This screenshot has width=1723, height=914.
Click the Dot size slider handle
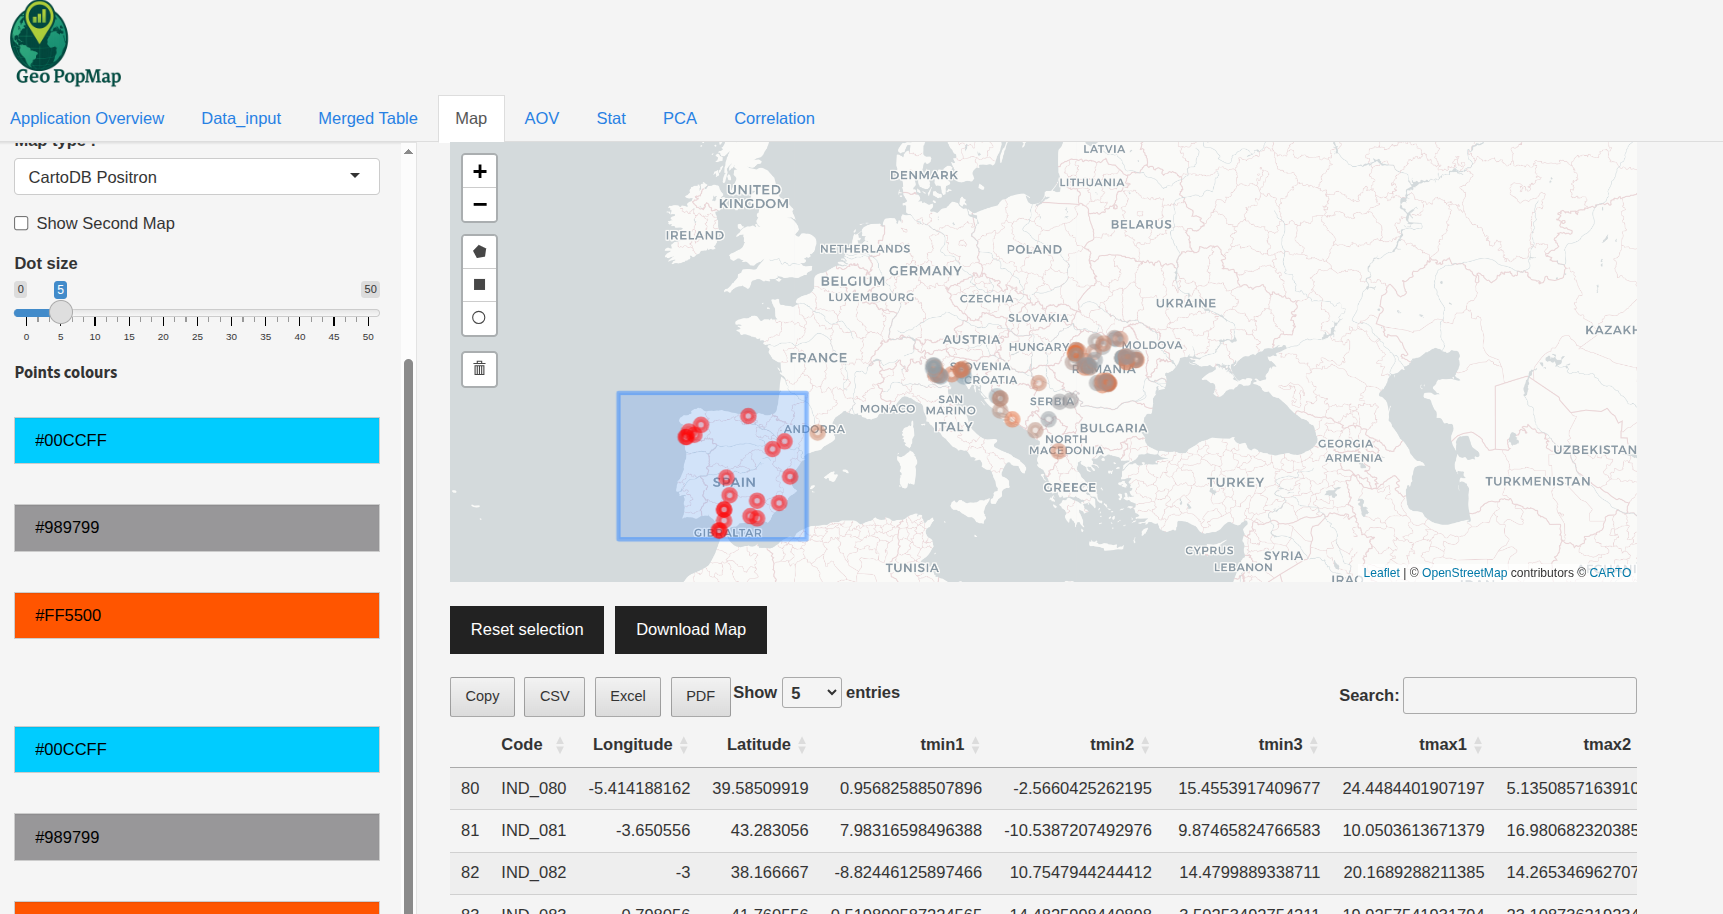[61, 313]
